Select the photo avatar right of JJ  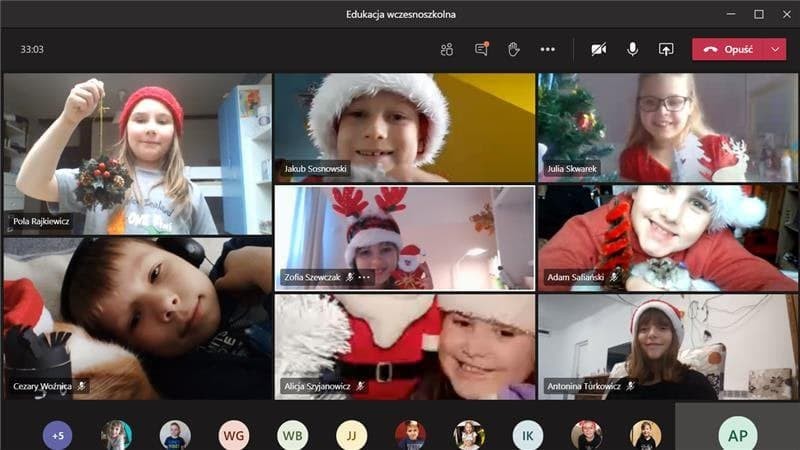click(x=410, y=435)
